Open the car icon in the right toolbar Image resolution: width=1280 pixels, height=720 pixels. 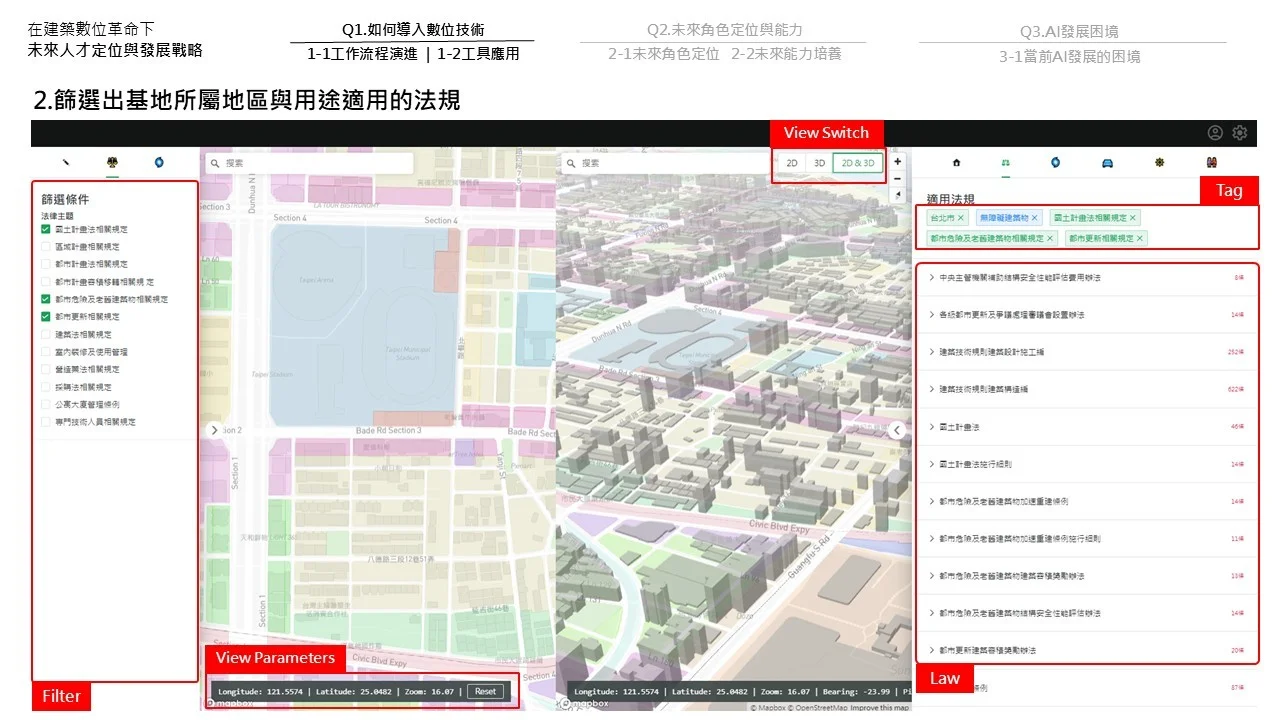coord(1107,162)
